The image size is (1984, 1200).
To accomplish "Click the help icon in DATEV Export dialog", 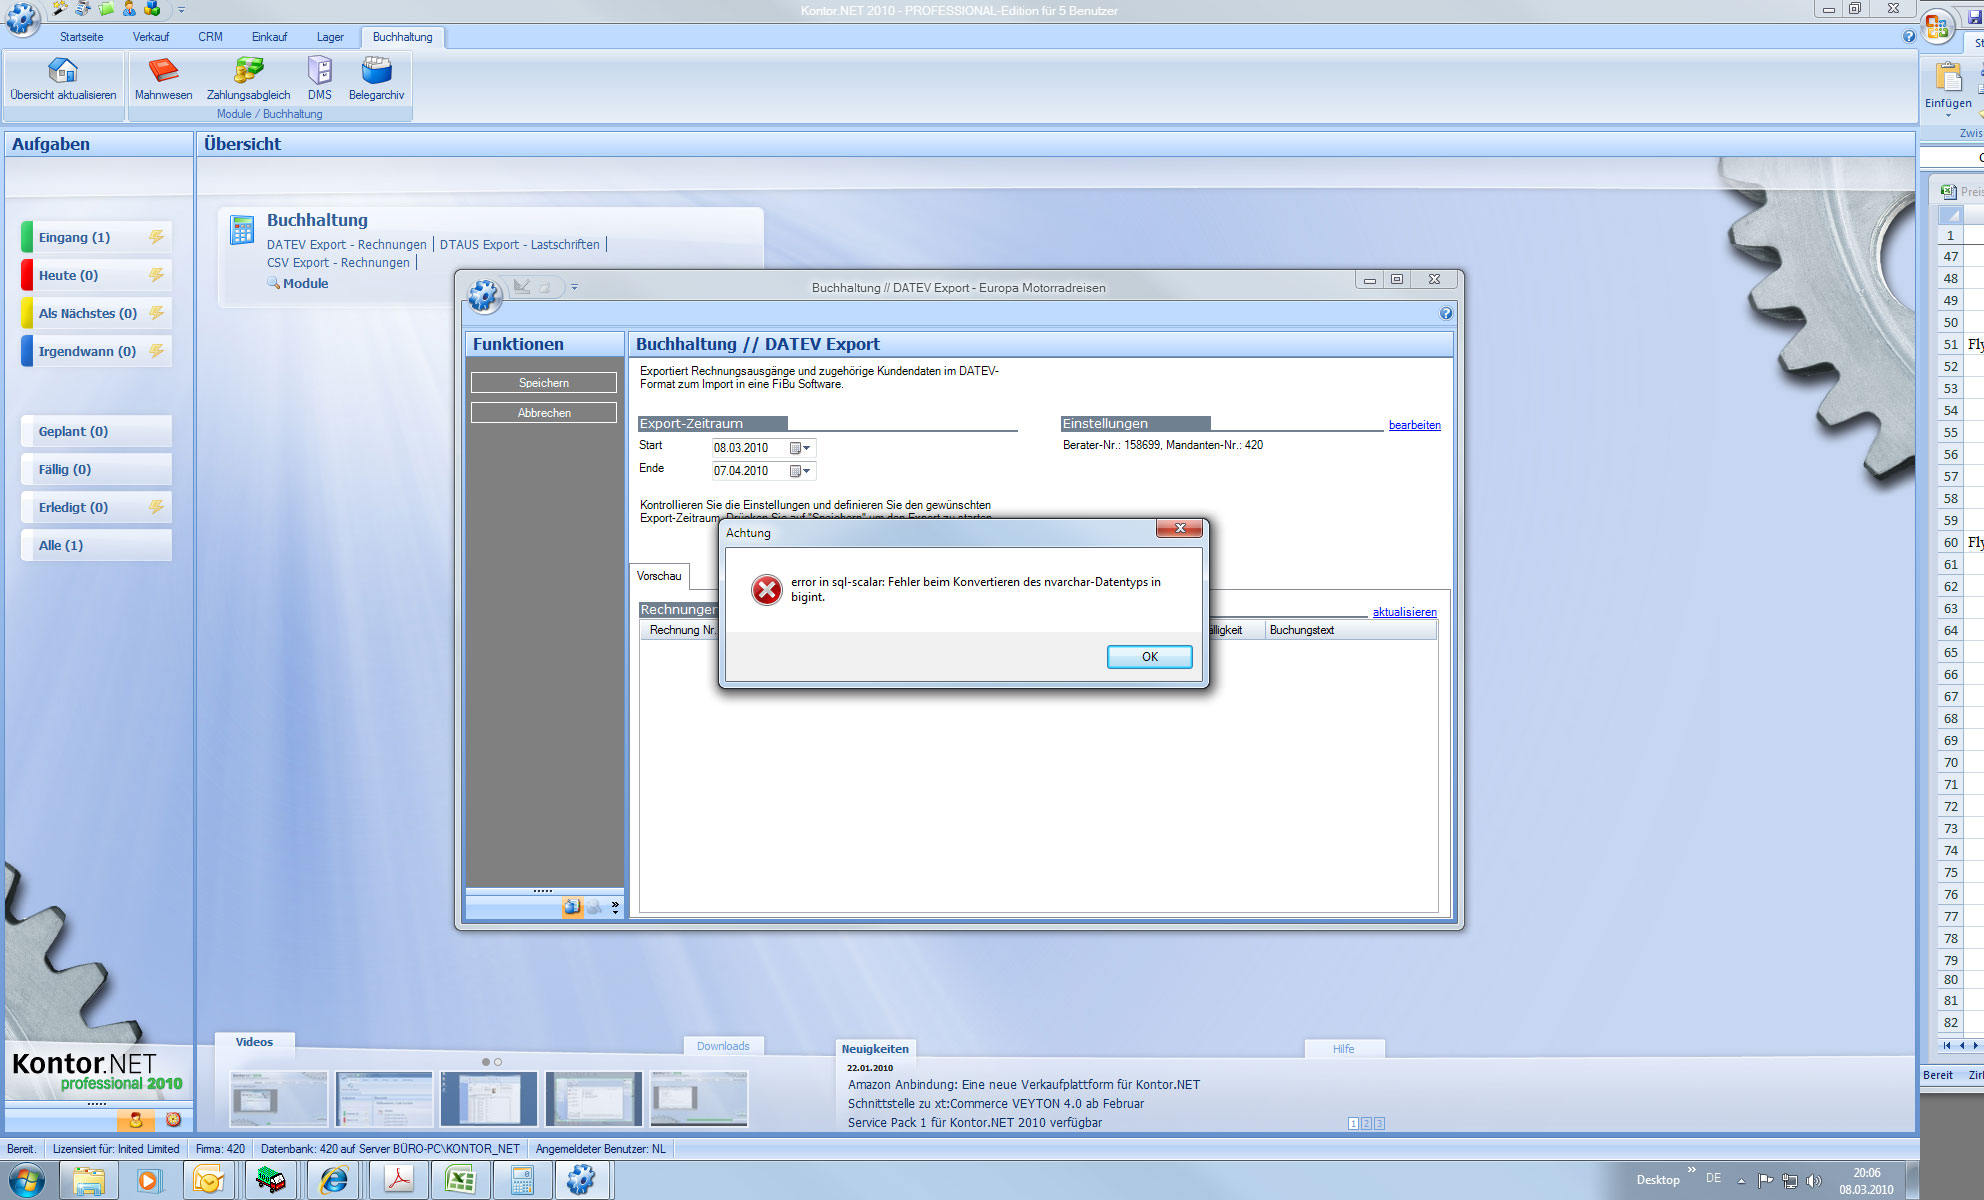I will 1445,313.
